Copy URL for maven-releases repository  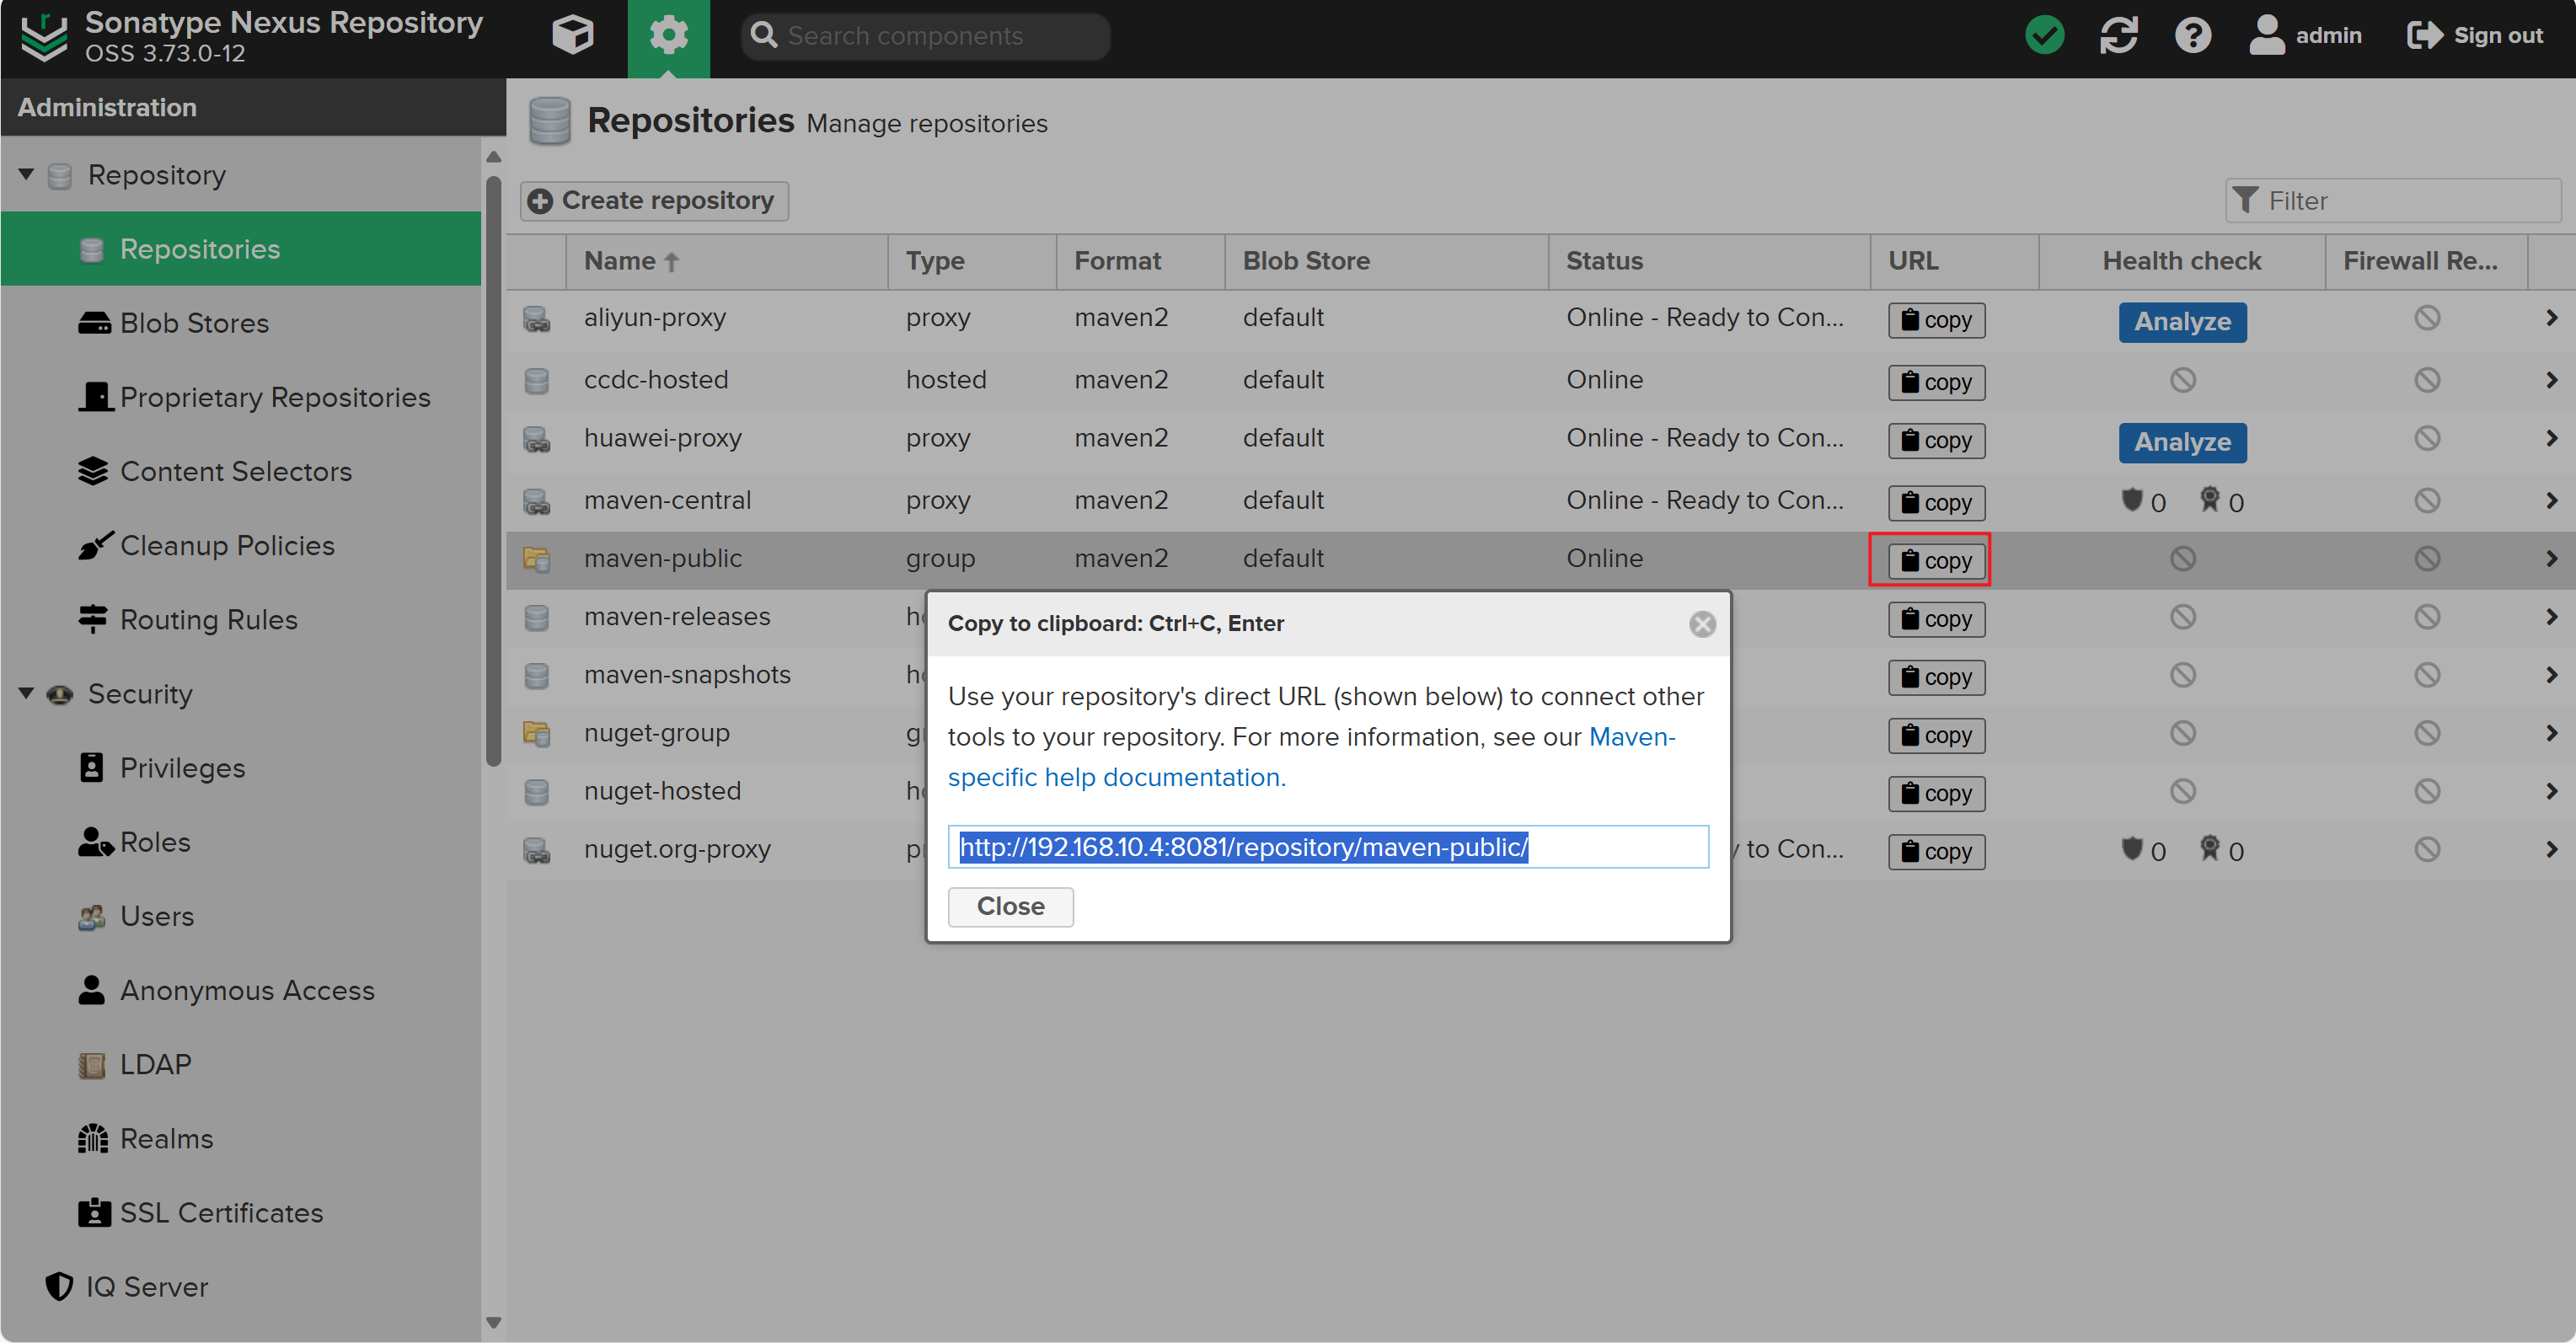[1936, 619]
